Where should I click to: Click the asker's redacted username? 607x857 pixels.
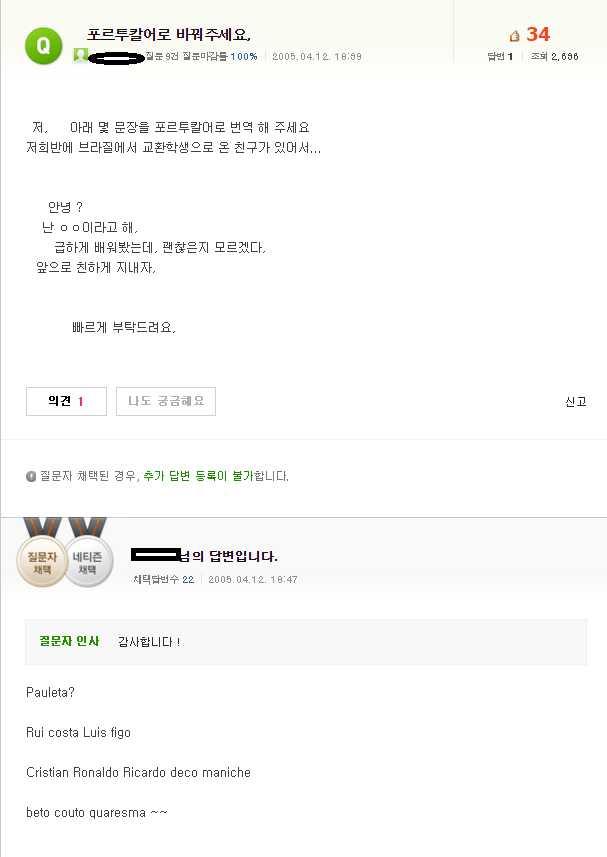(x=116, y=57)
